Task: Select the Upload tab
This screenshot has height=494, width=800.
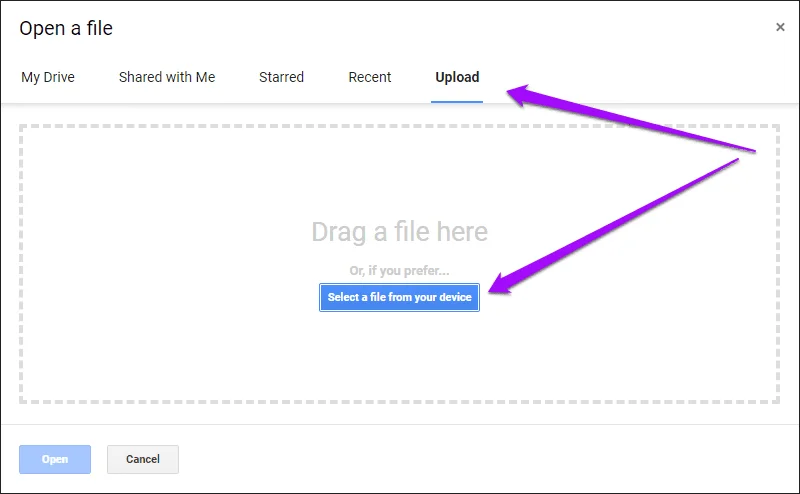Action: [x=457, y=77]
